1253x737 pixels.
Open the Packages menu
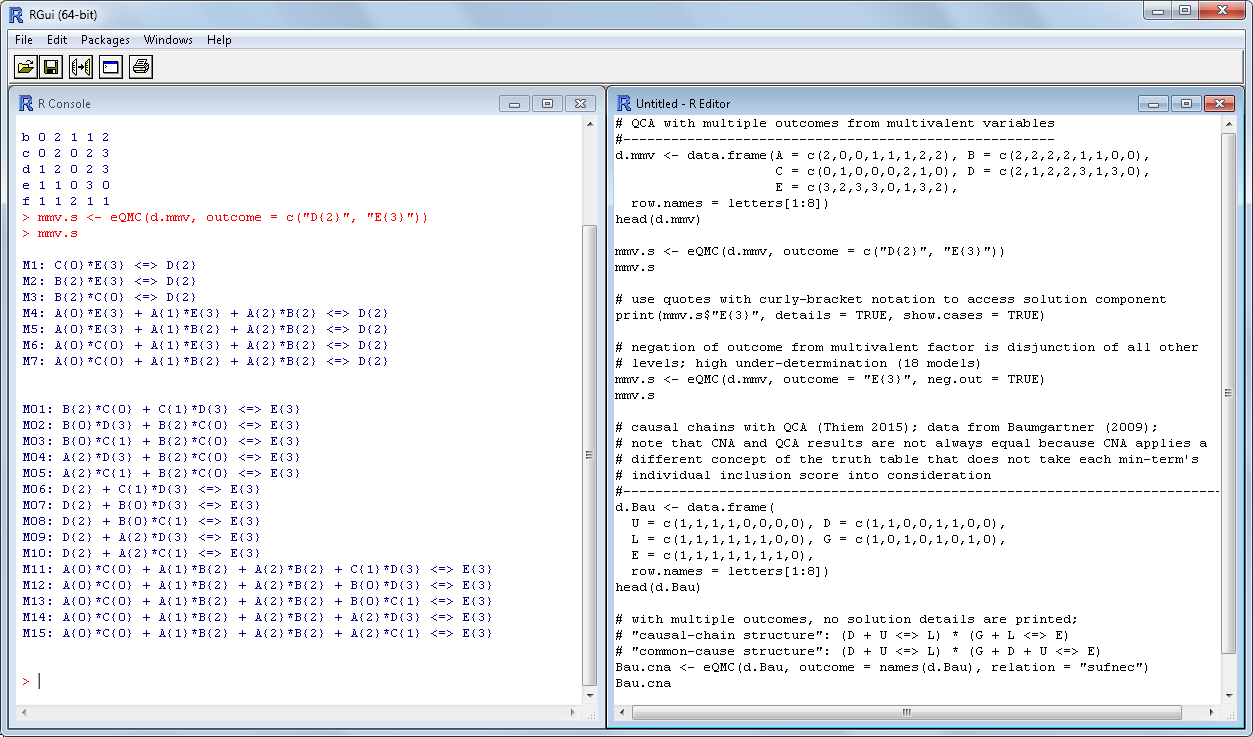point(105,40)
